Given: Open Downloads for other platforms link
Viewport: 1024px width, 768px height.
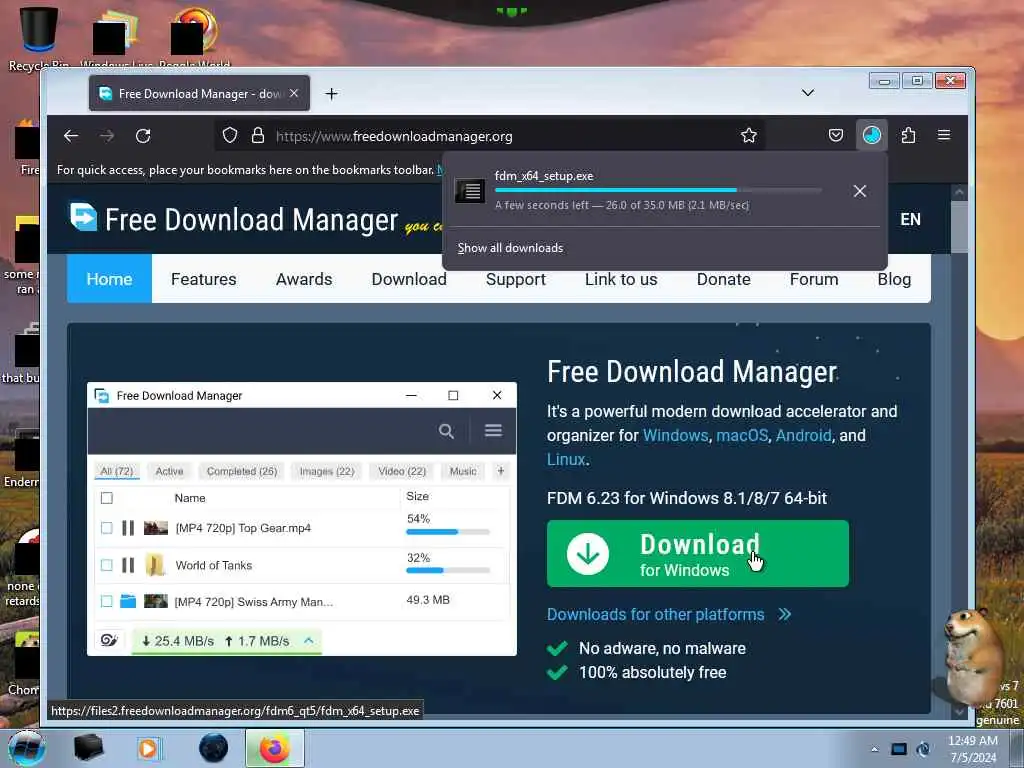Looking at the screenshot, I should point(669,615).
